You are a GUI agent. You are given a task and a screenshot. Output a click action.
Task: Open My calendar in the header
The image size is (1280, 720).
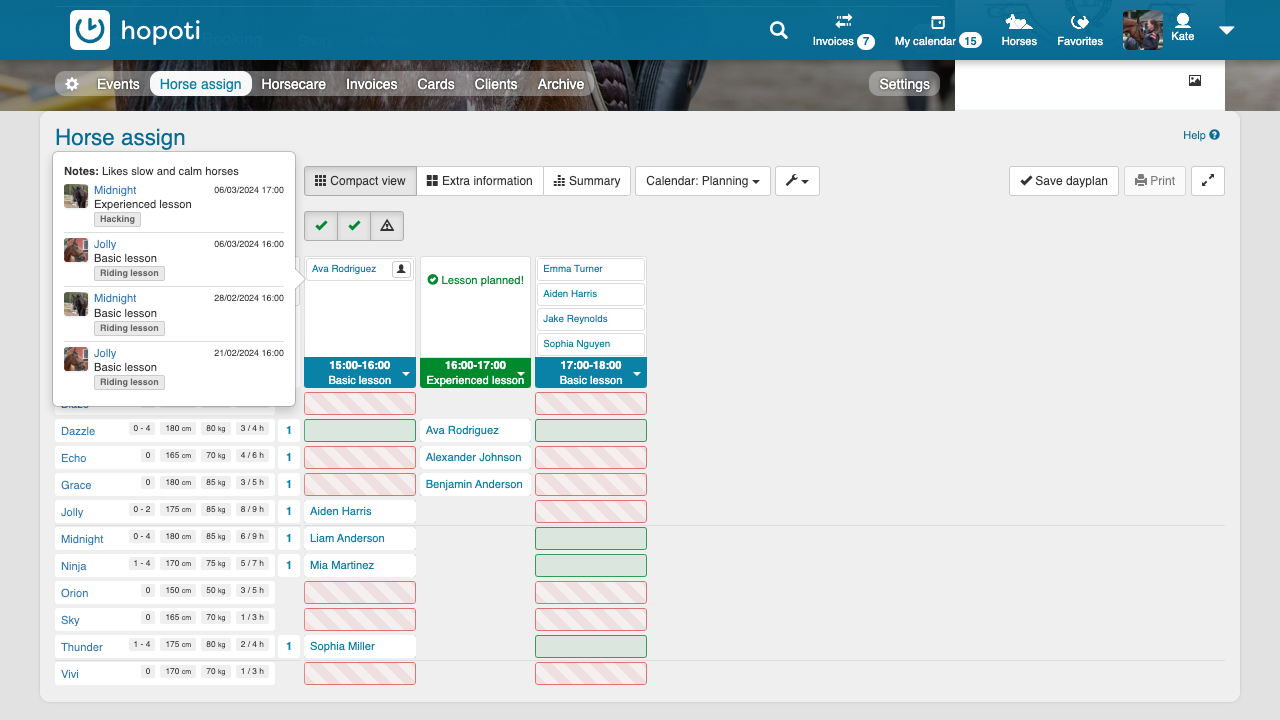[937, 31]
